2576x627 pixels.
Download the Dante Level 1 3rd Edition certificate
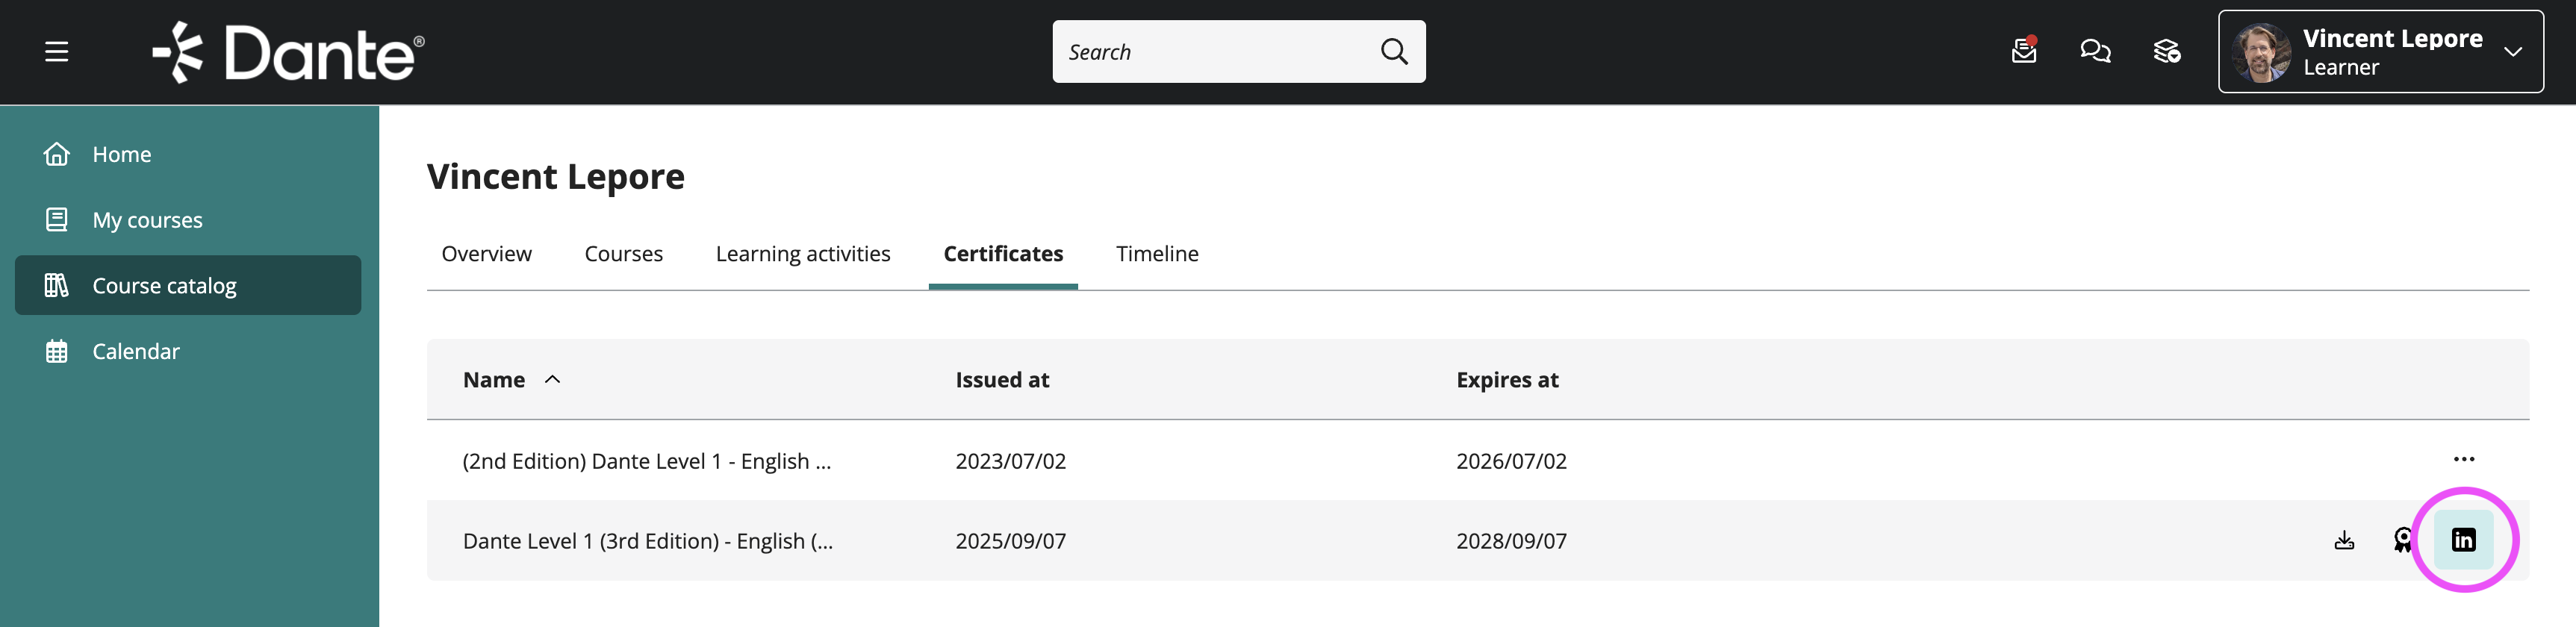[x=2344, y=541]
